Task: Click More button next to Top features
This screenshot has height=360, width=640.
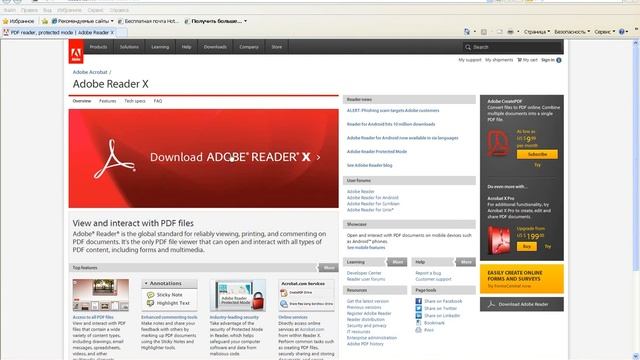Action: point(329,268)
